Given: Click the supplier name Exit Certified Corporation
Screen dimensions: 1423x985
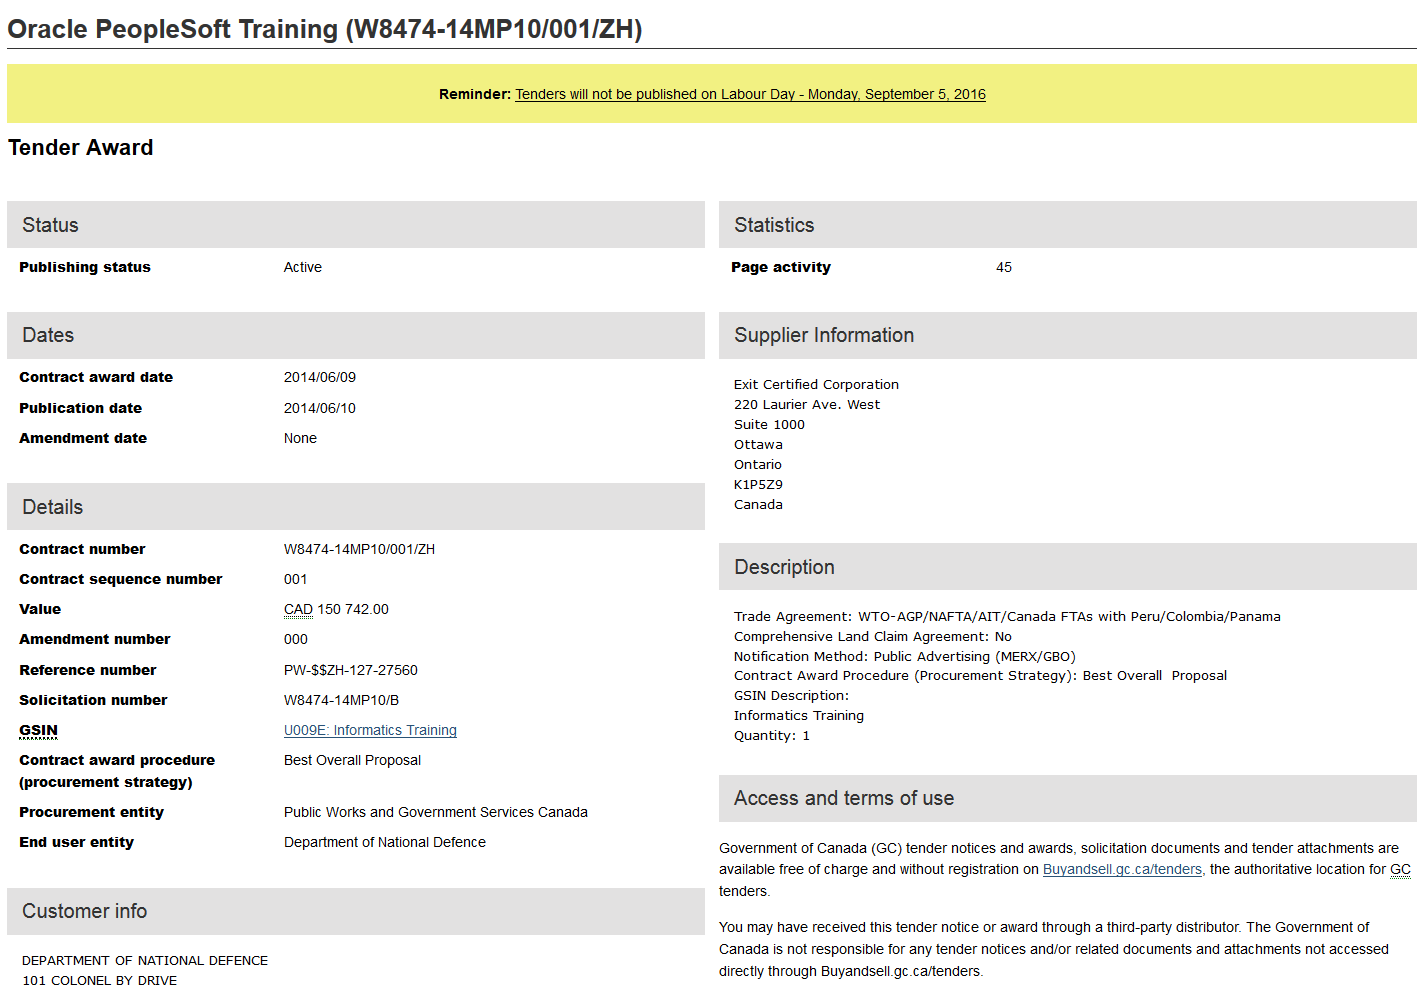Looking at the screenshot, I should pyautogui.click(x=816, y=384).
